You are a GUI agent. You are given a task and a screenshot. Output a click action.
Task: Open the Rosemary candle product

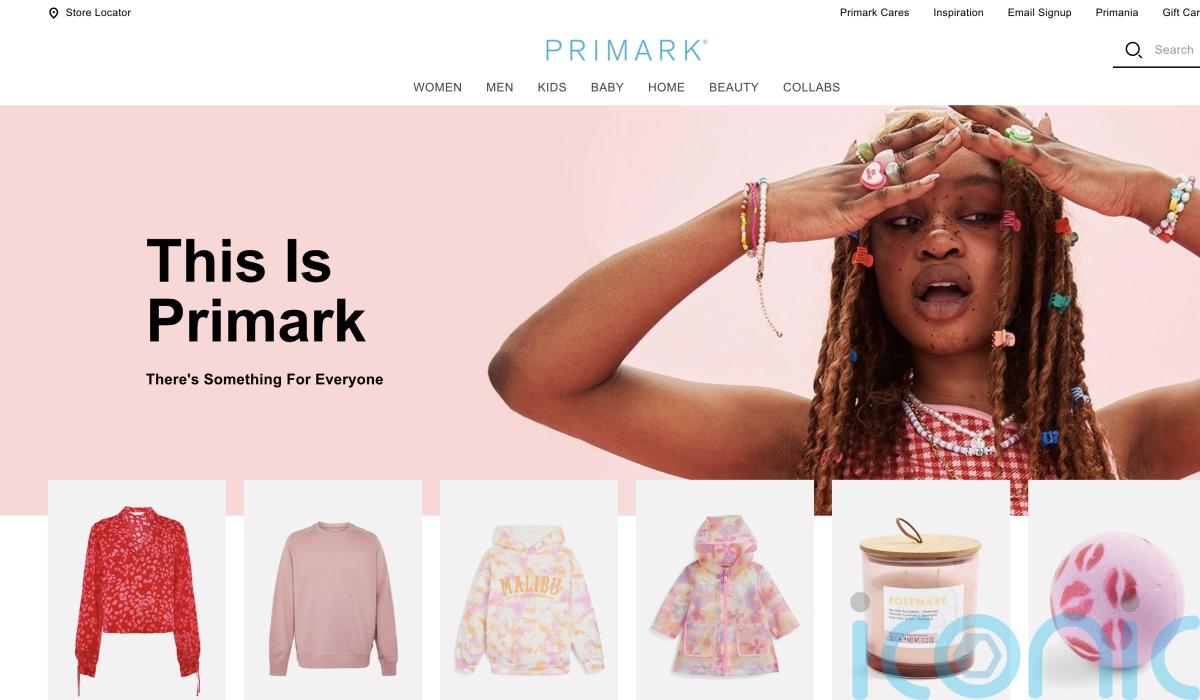[x=921, y=590]
